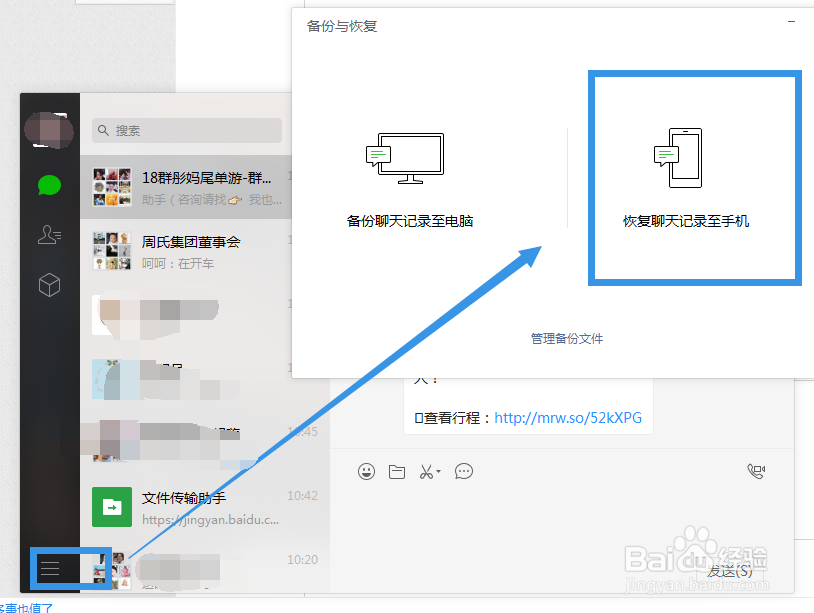
Task: Start a video call with the camera icon
Action: 757,470
